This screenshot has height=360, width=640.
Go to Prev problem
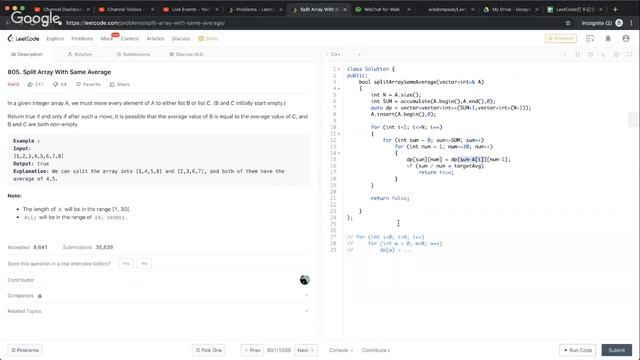click(252, 350)
